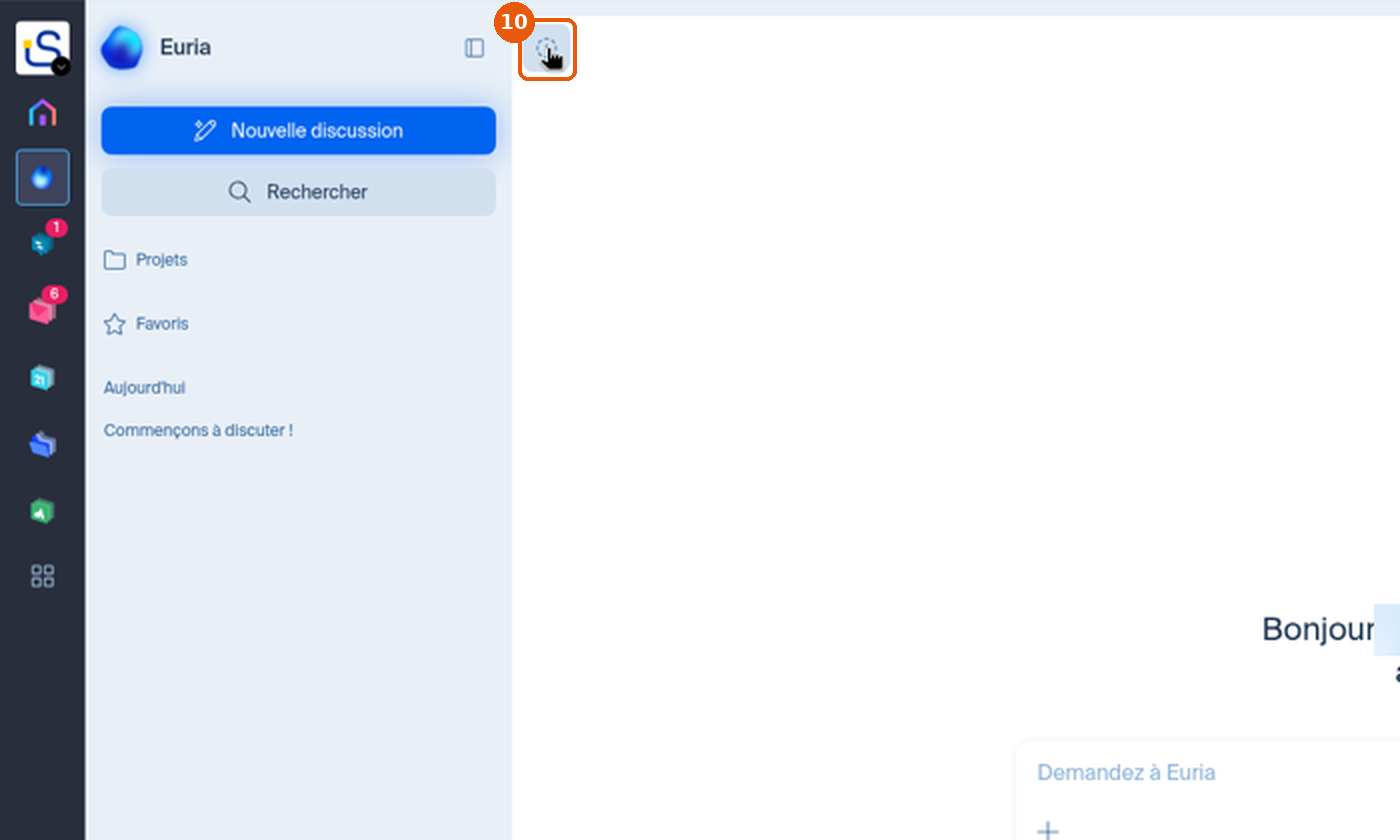The width and height of the screenshot is (1400, 840).
Task: Toggle the temporary chat dashed-circle icon
Action: (x=547, y=49)
